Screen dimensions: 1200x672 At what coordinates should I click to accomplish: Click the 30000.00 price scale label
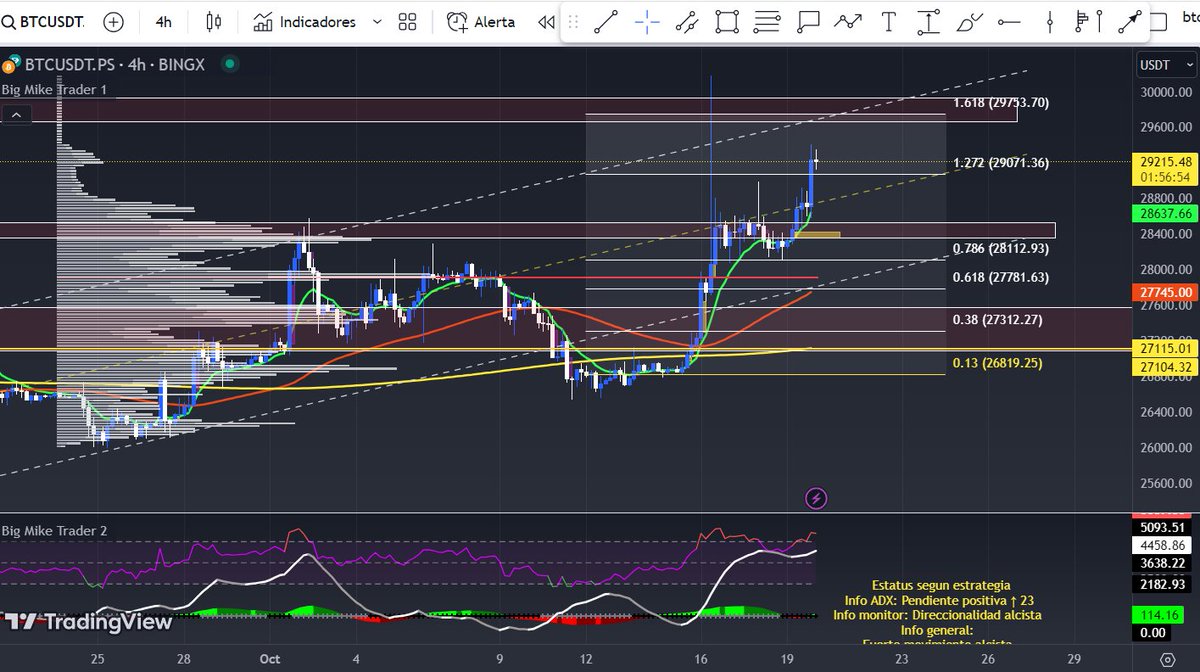click(1166, 92)
